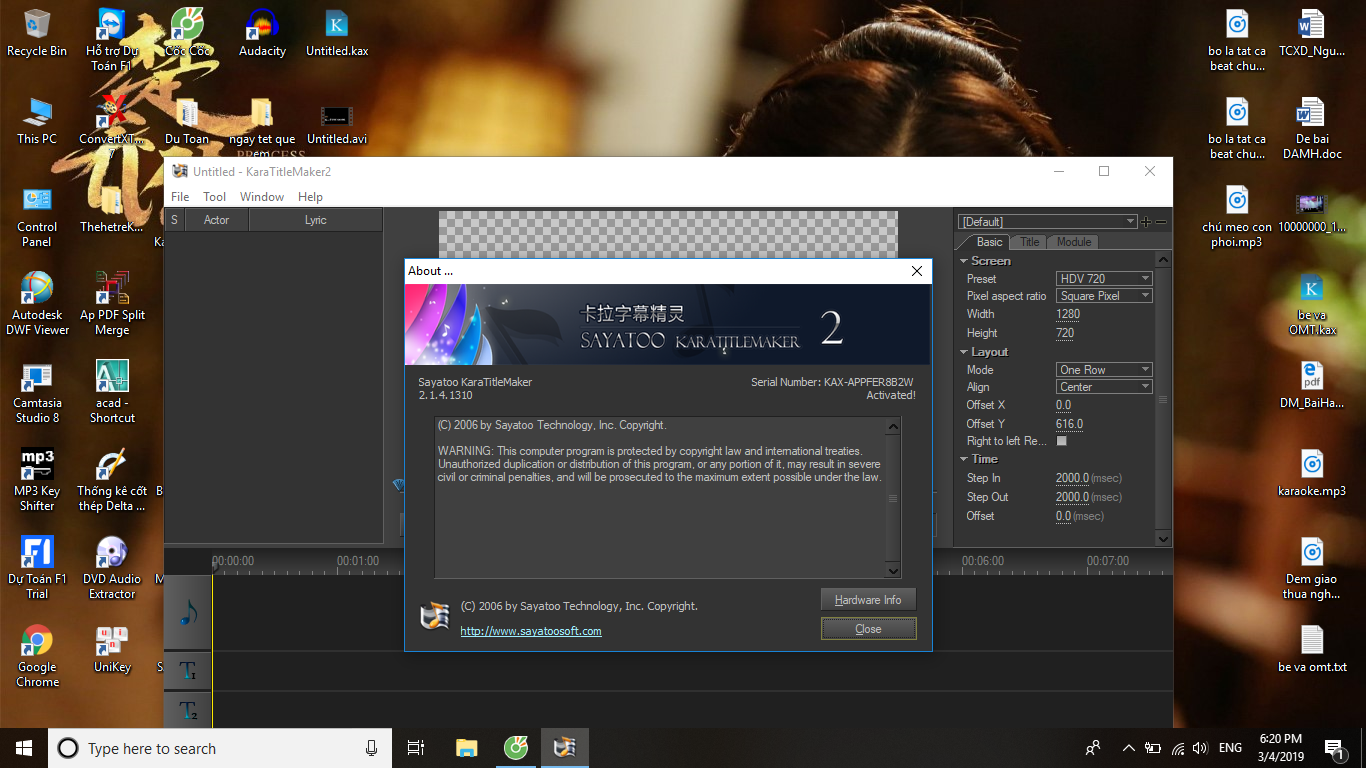
Task: Collapse the Screen section
Action: tap(963, 261)
